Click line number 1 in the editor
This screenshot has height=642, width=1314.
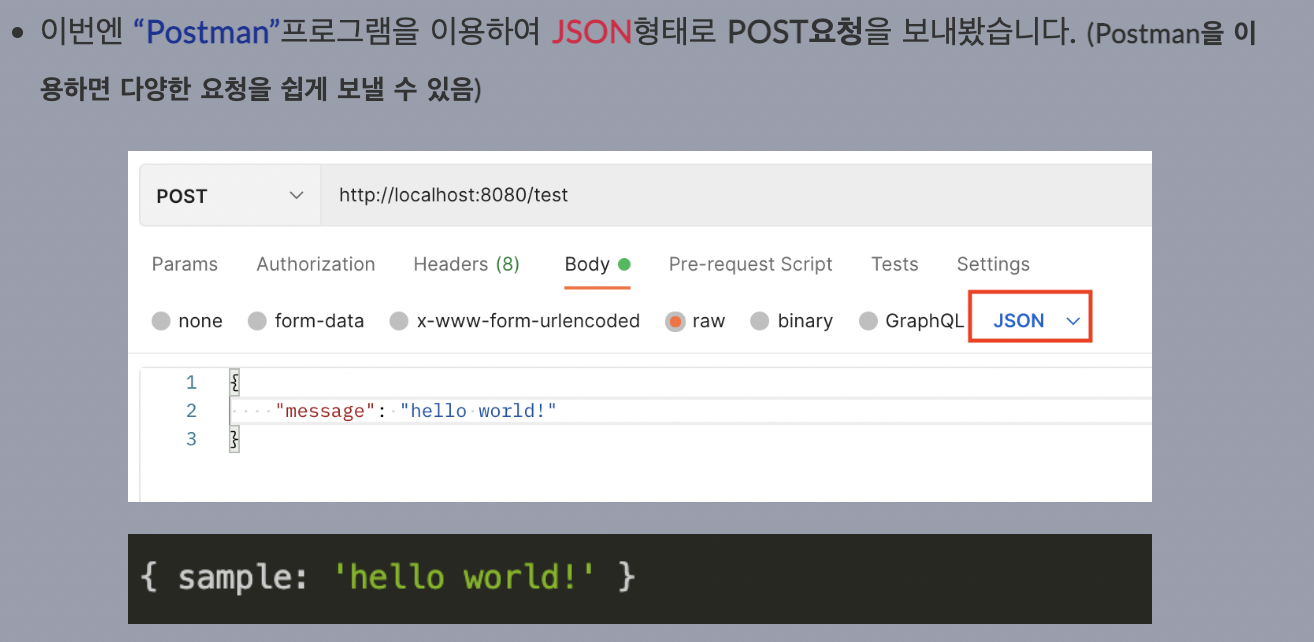coord(191,383)
